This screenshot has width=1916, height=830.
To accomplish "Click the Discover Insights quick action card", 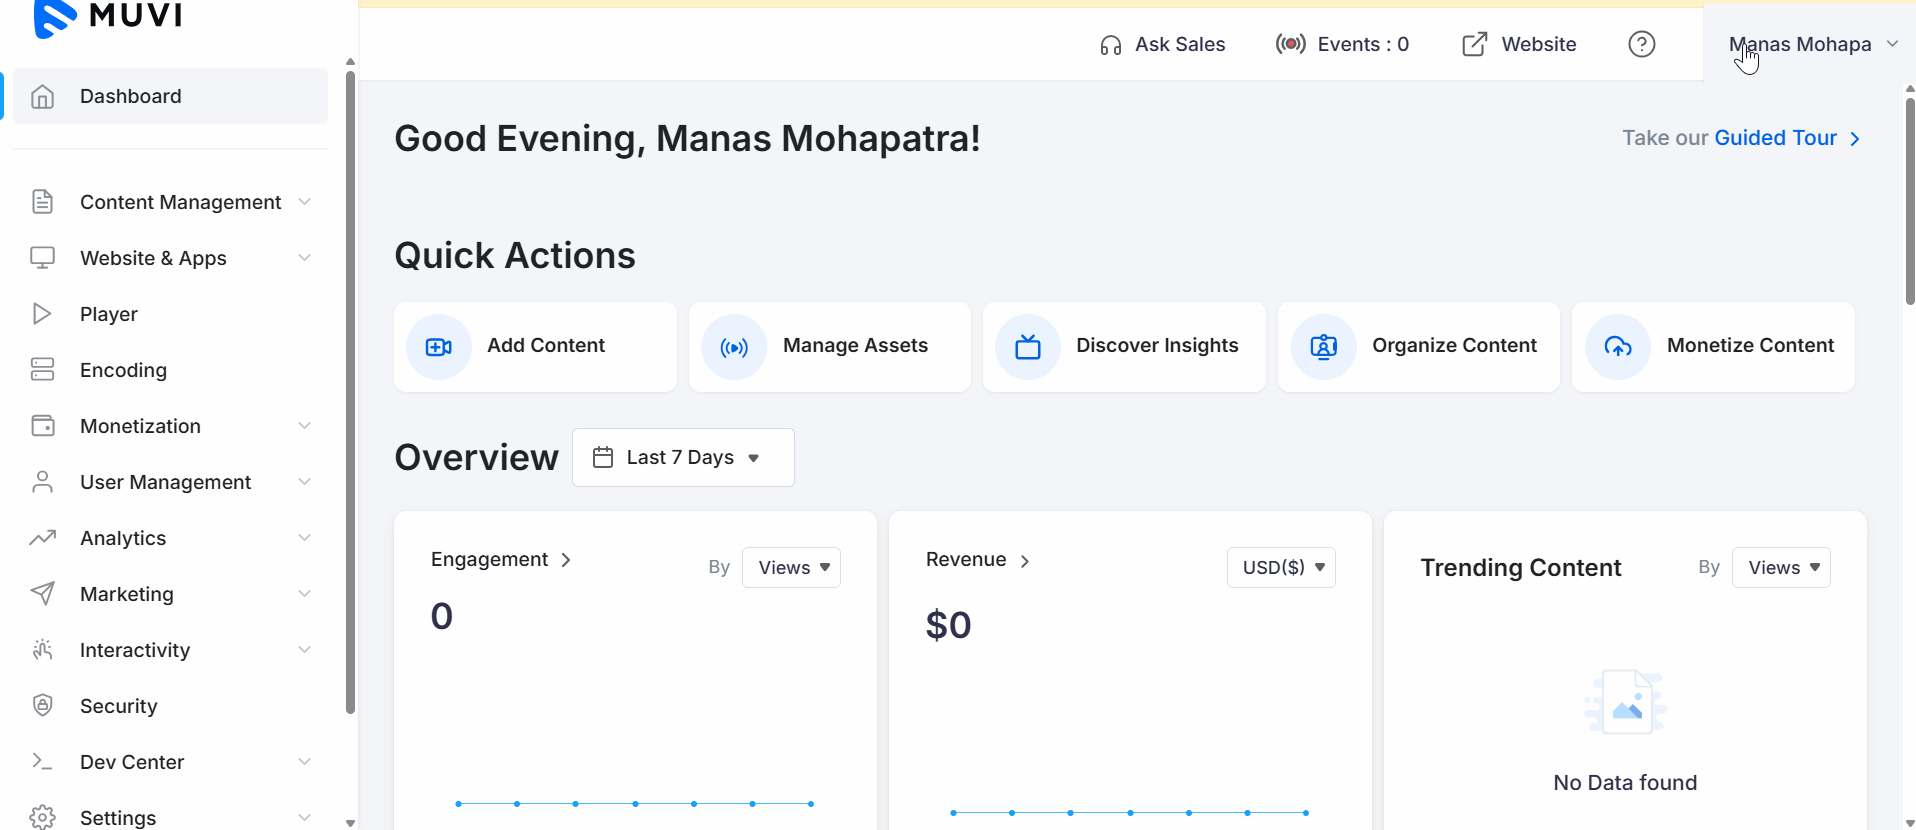I will (x=1124, y=347).
